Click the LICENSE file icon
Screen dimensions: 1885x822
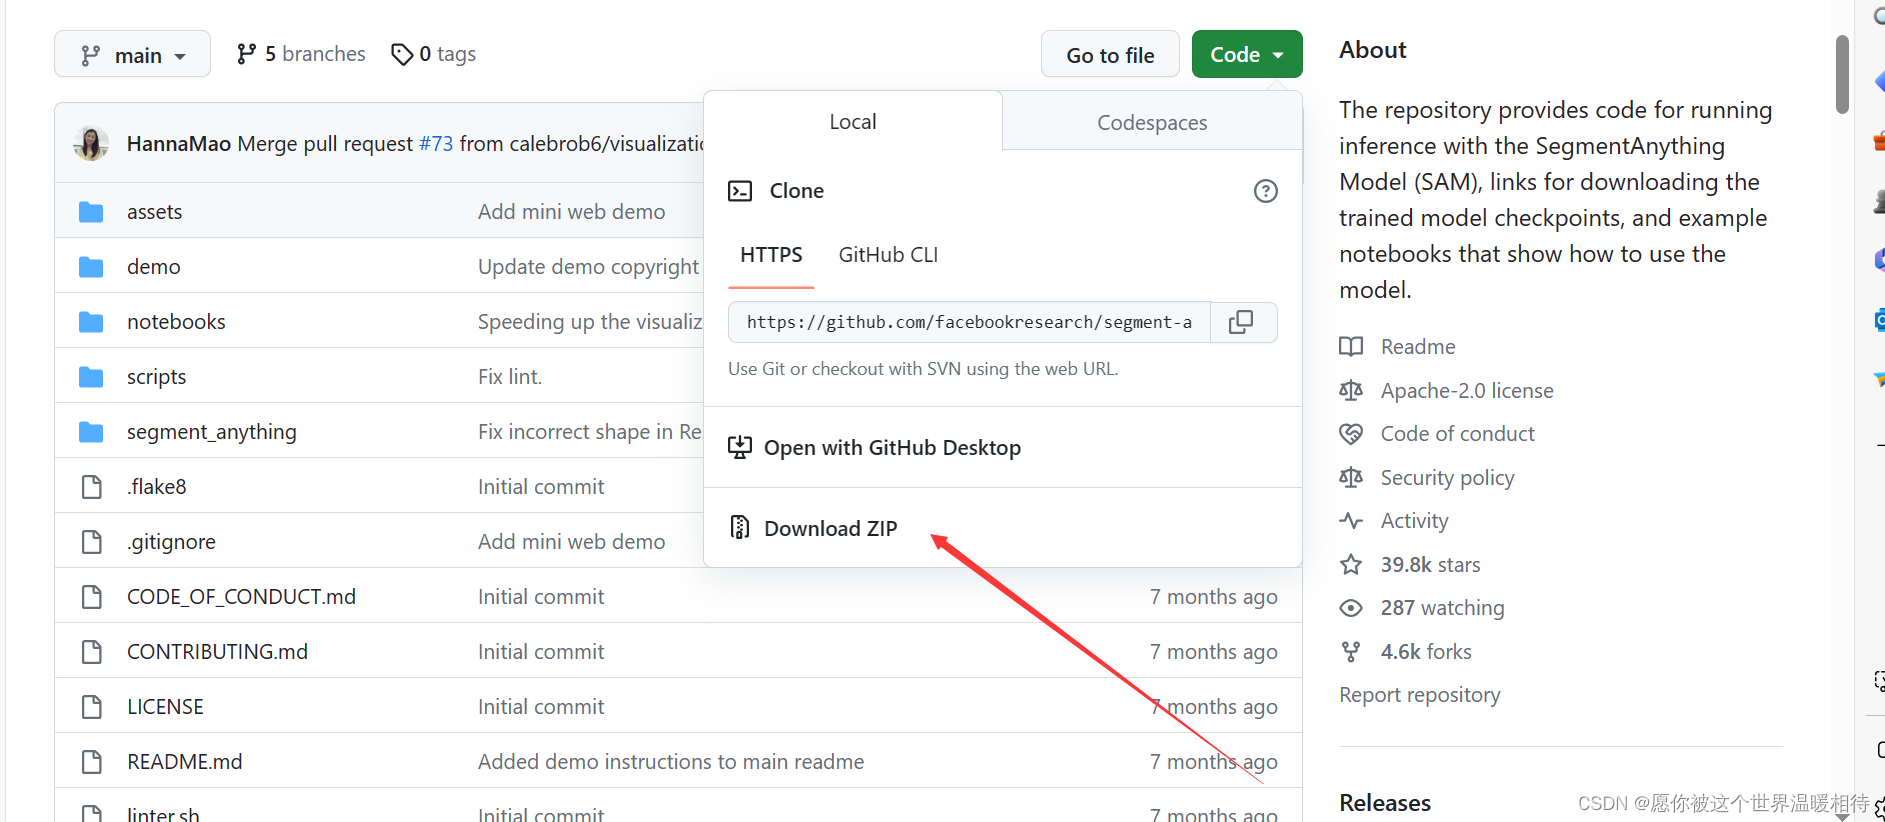pos(91,707)
